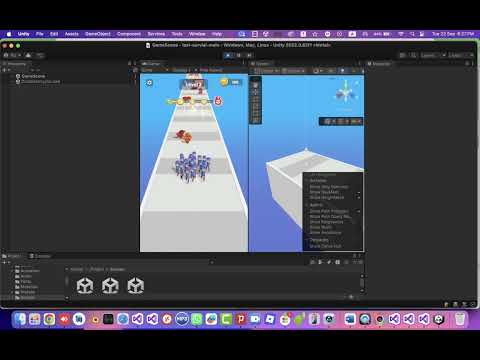The width and height of the screenshot is (480, 360).
Task: Select the Materials folder in Project tree
Action: click(29, 287)
